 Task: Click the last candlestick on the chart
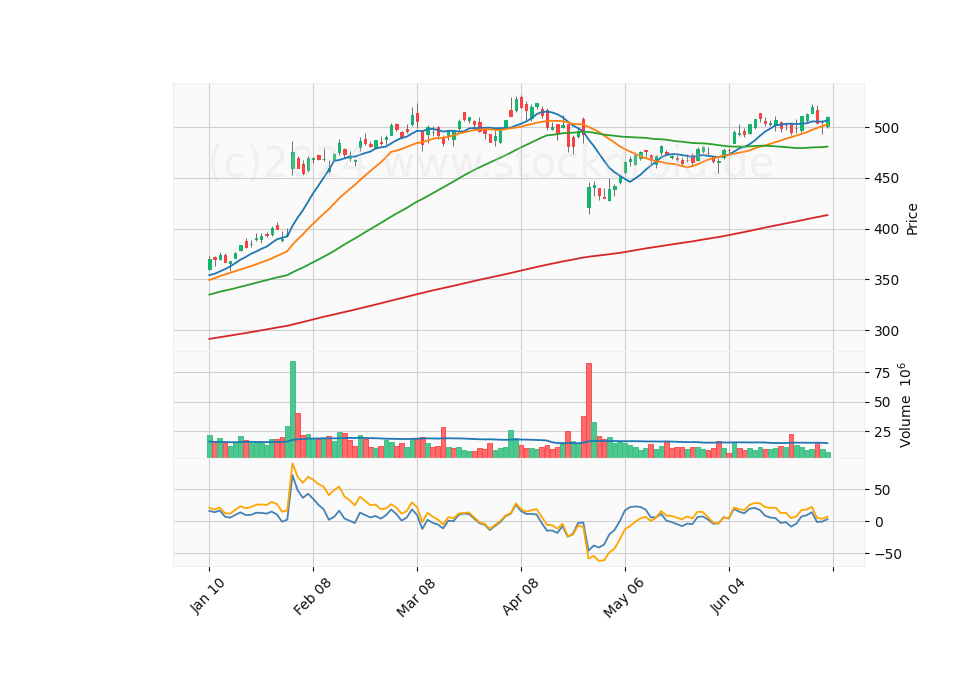coord(828,122)
